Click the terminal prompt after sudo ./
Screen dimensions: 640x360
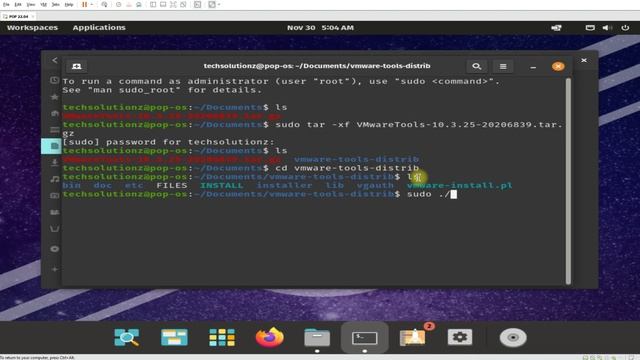point(453,194)
